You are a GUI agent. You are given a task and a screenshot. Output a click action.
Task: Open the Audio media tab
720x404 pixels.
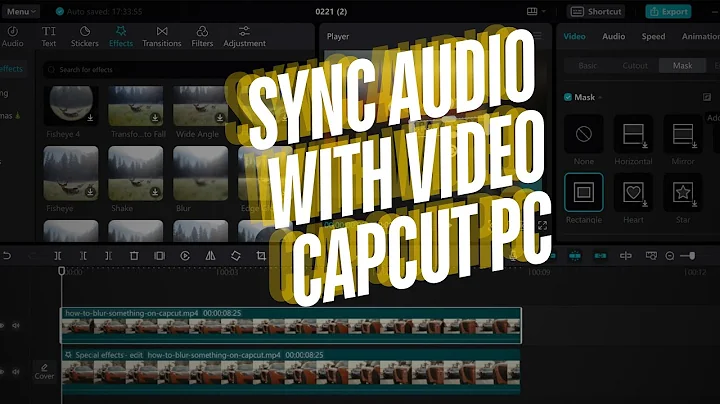12,37
